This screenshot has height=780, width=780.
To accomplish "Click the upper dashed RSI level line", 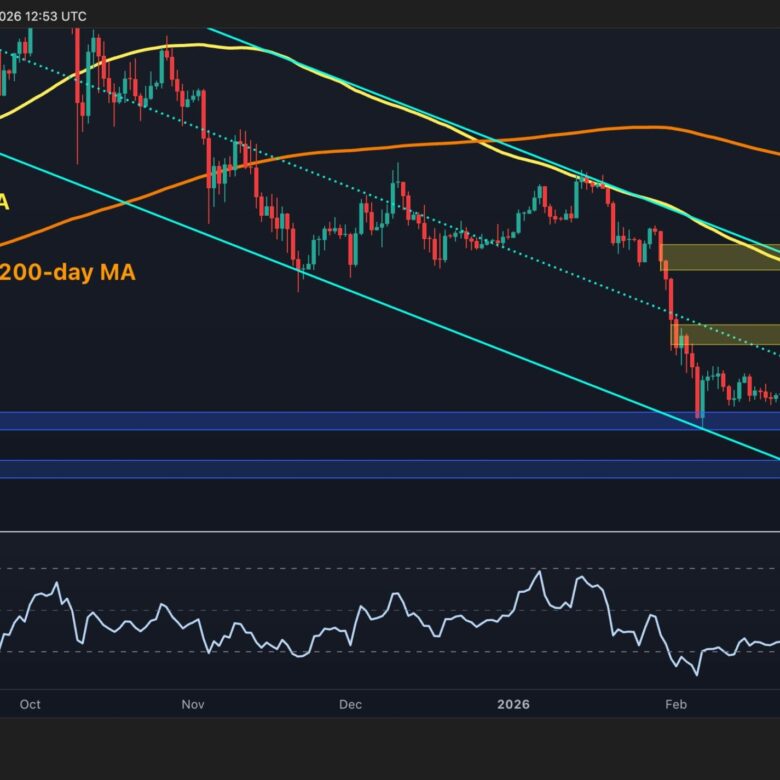I will pos(300,569).
